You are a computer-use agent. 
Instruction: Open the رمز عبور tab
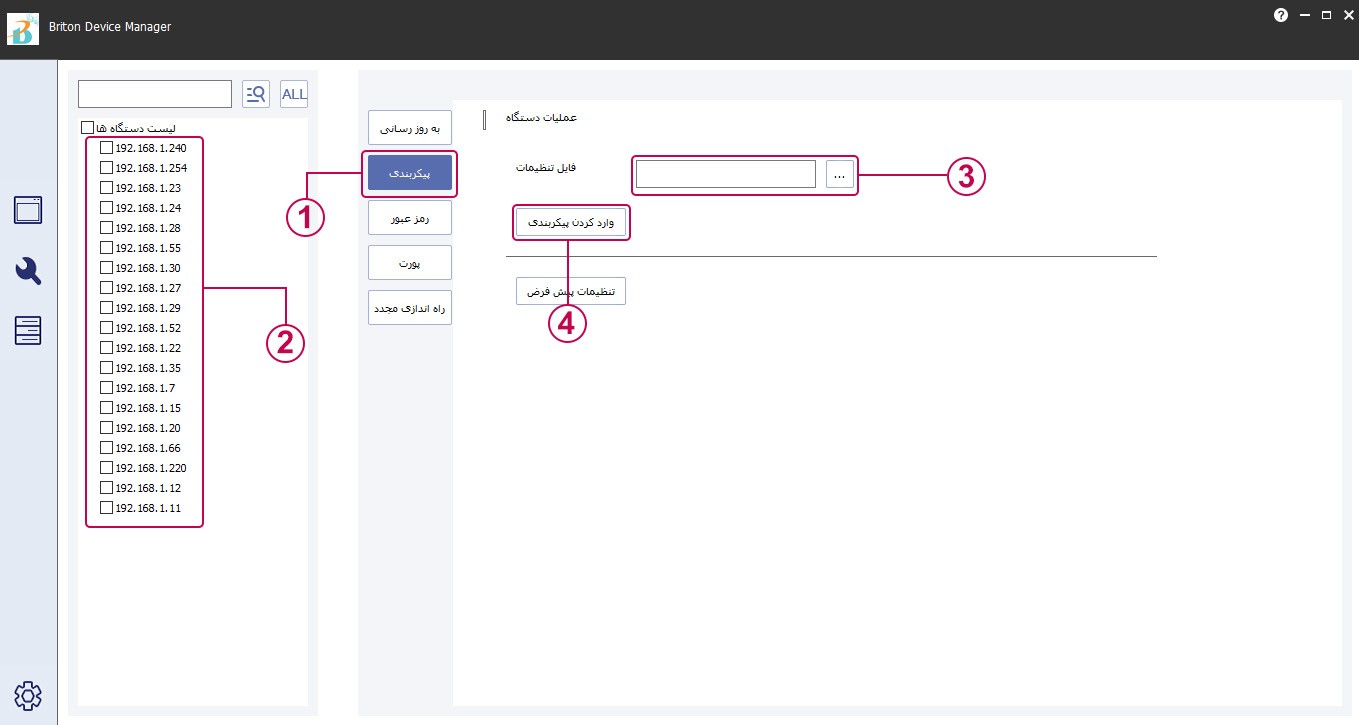(410, 218)
